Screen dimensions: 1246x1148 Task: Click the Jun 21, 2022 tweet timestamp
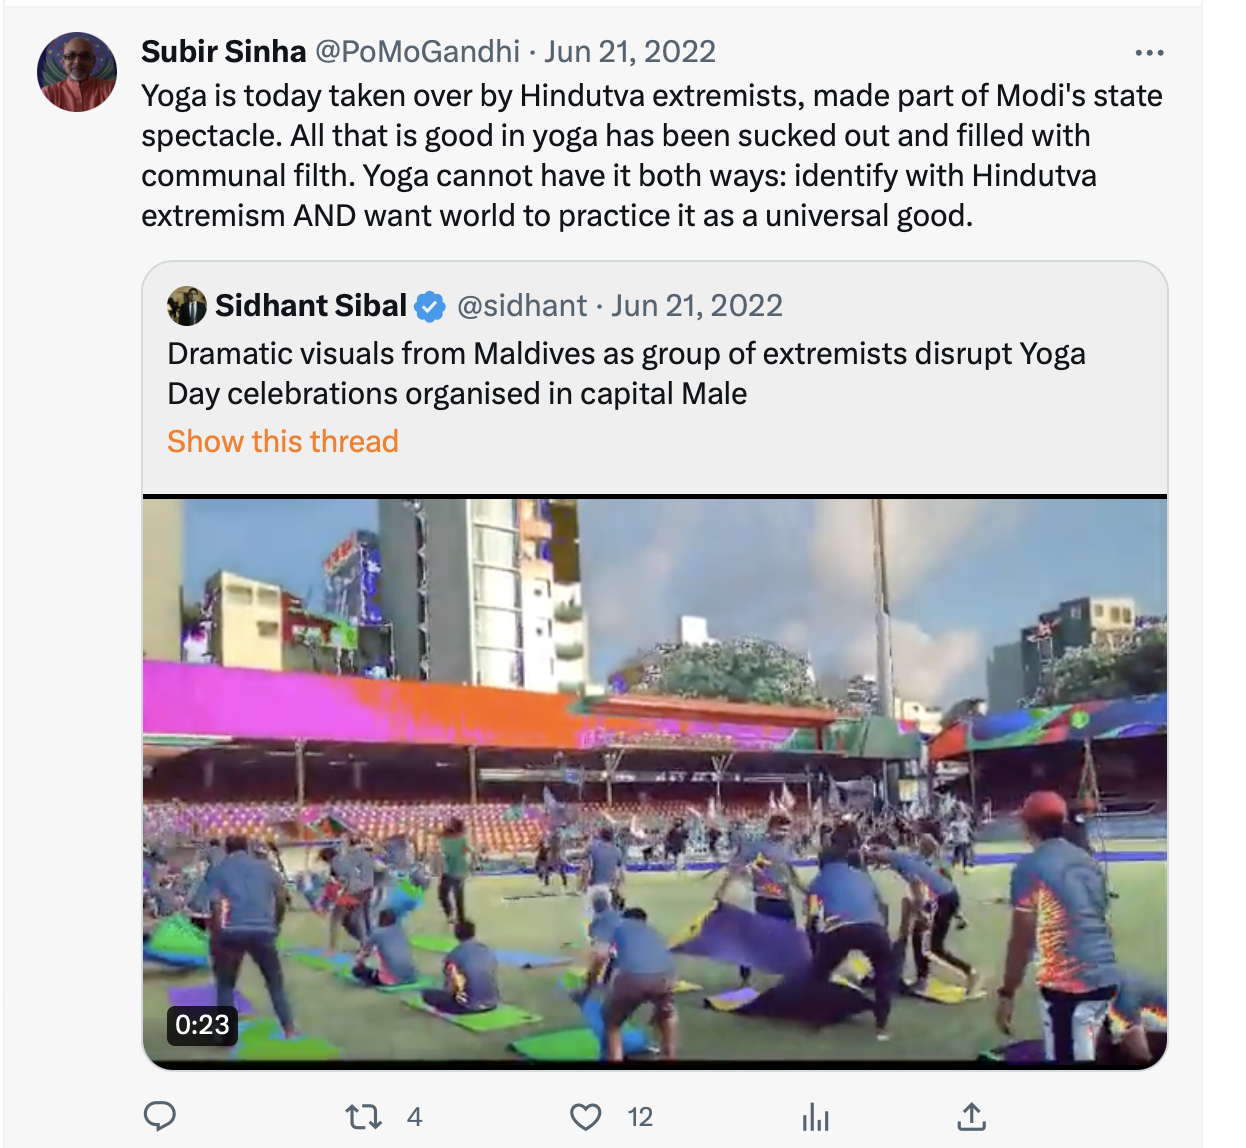point(630,51)
